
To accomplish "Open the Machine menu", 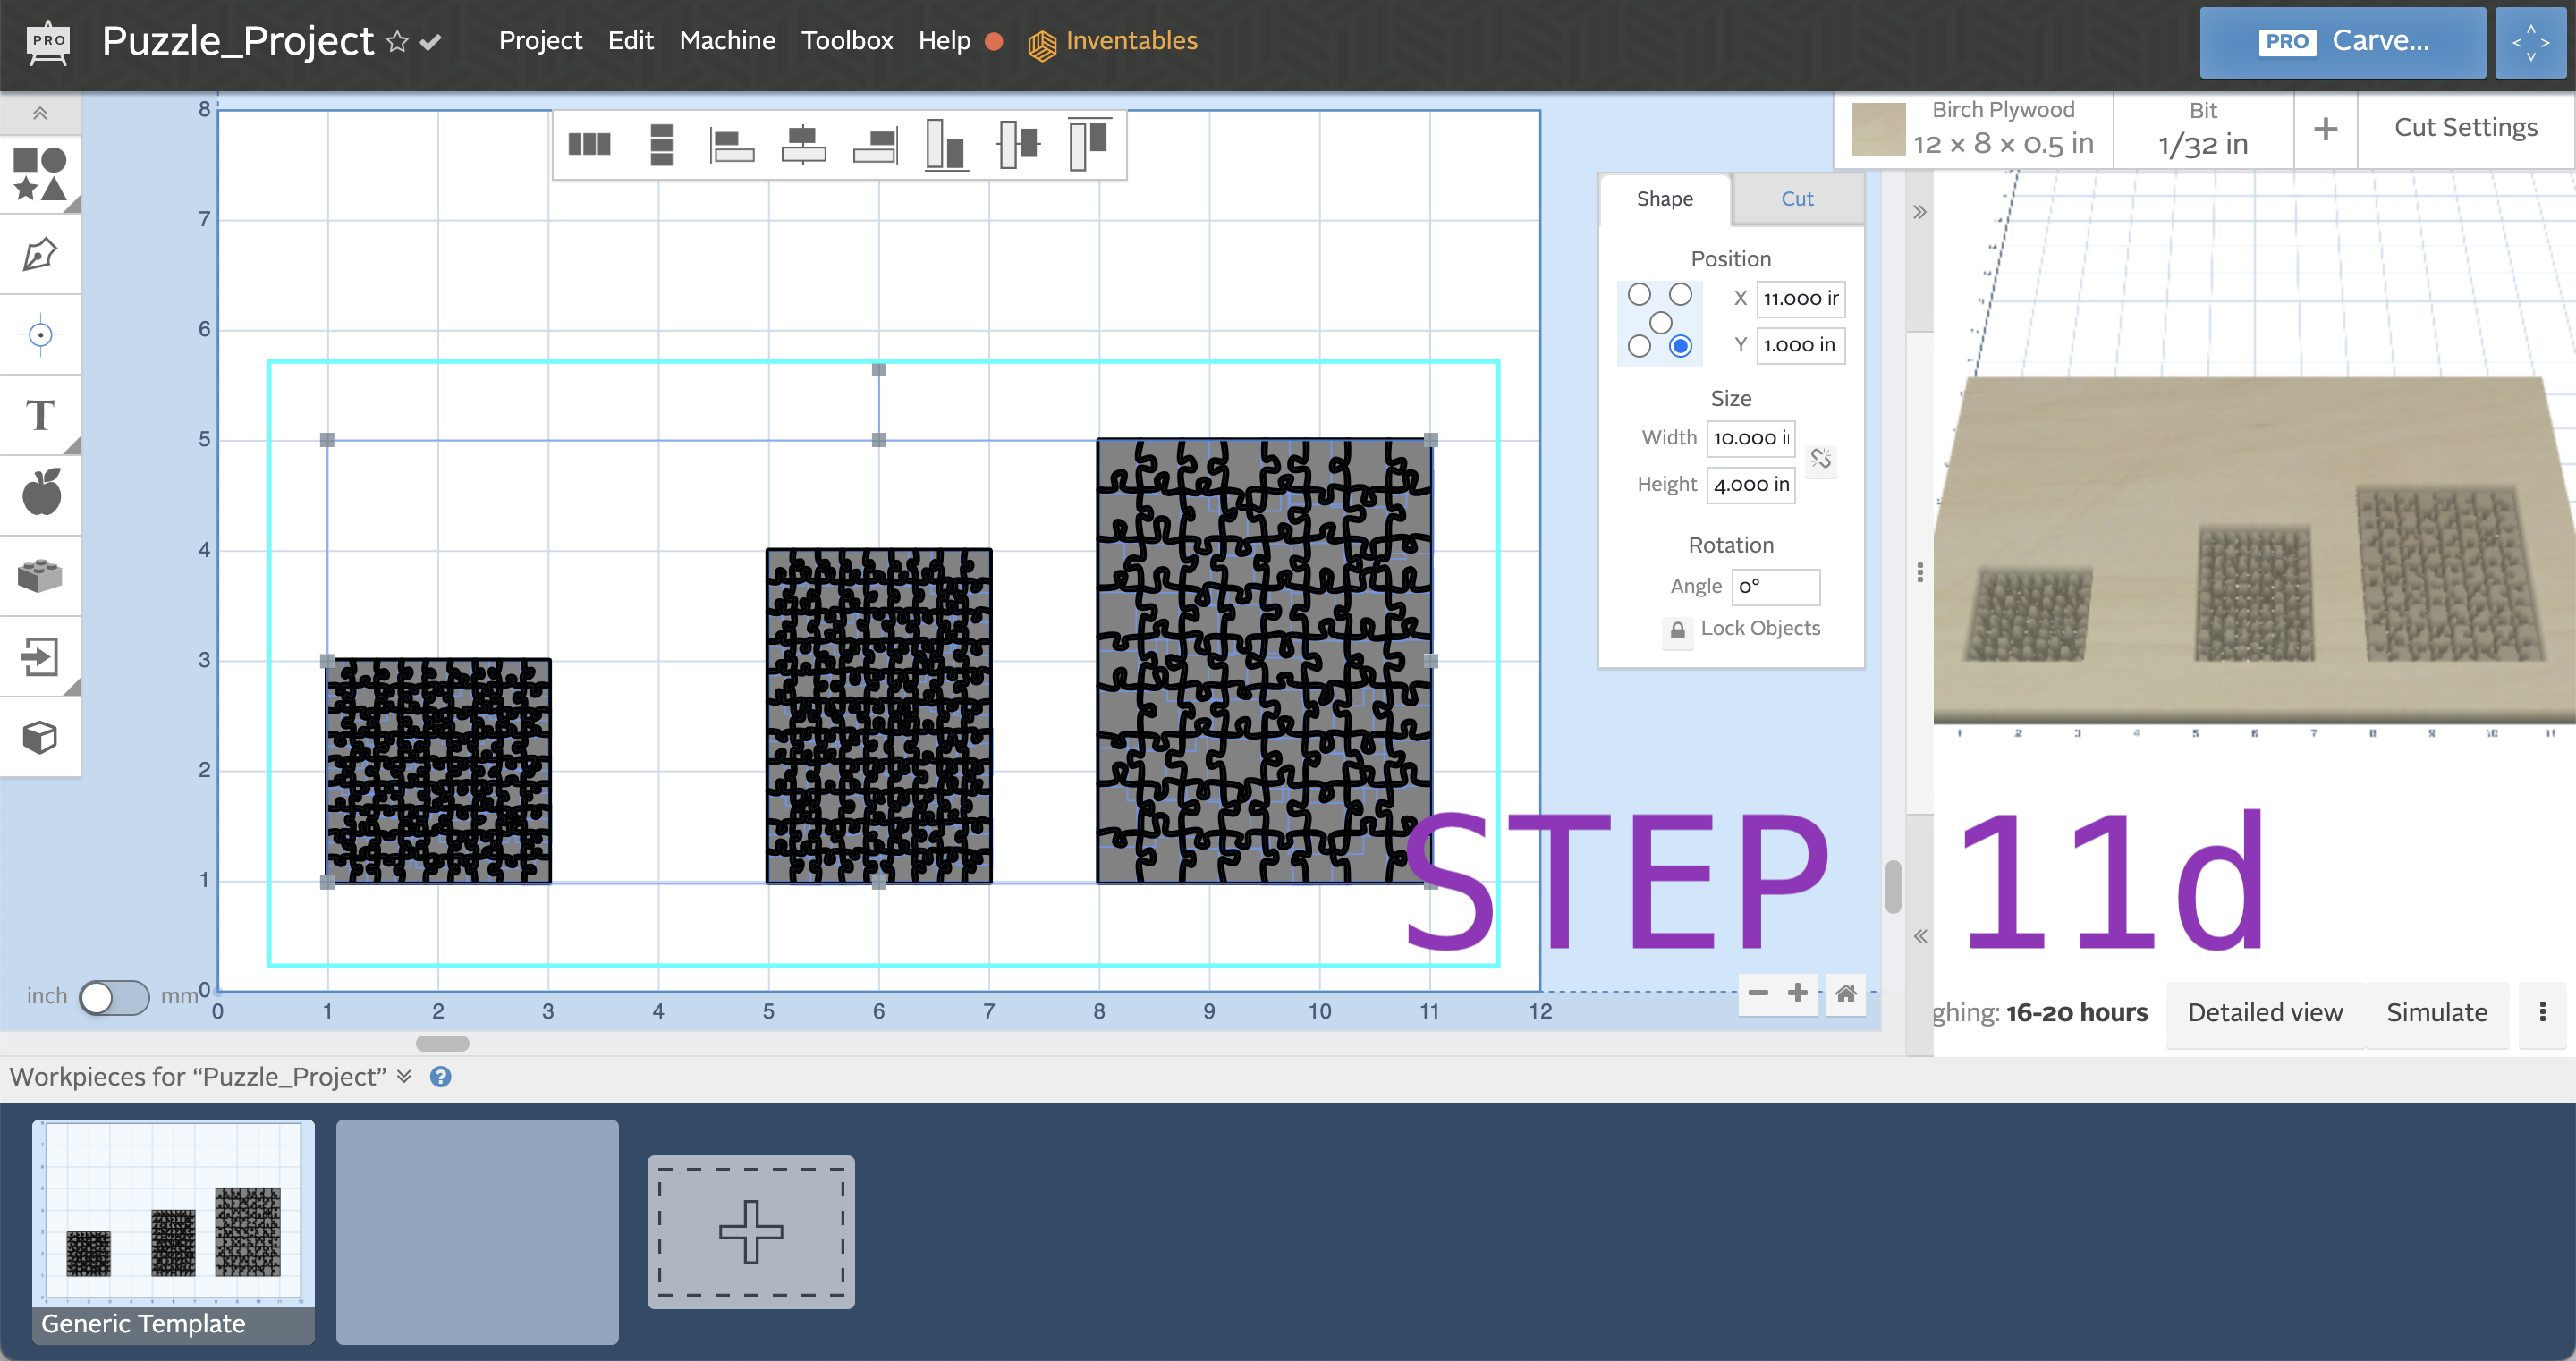I will (x=727, y=41).
